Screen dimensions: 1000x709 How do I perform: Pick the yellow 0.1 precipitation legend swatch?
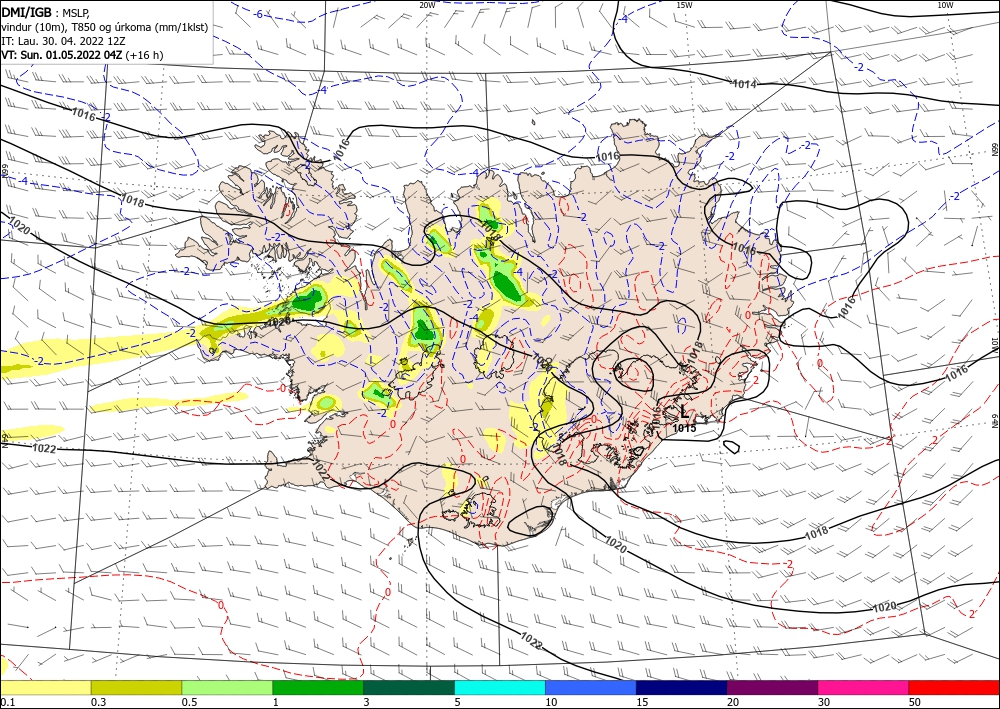(46, 687)
